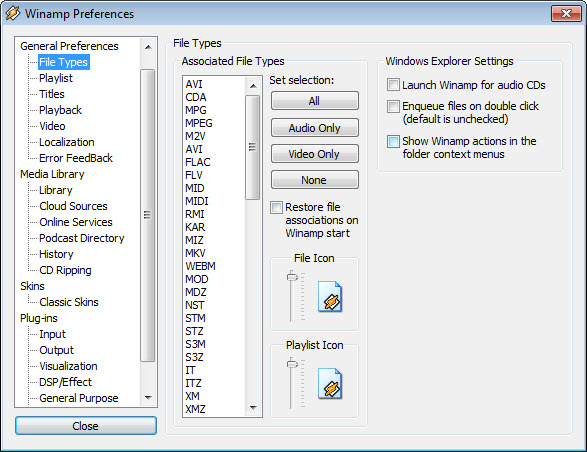Click the file types list down arrow

[x=253, y=408]
